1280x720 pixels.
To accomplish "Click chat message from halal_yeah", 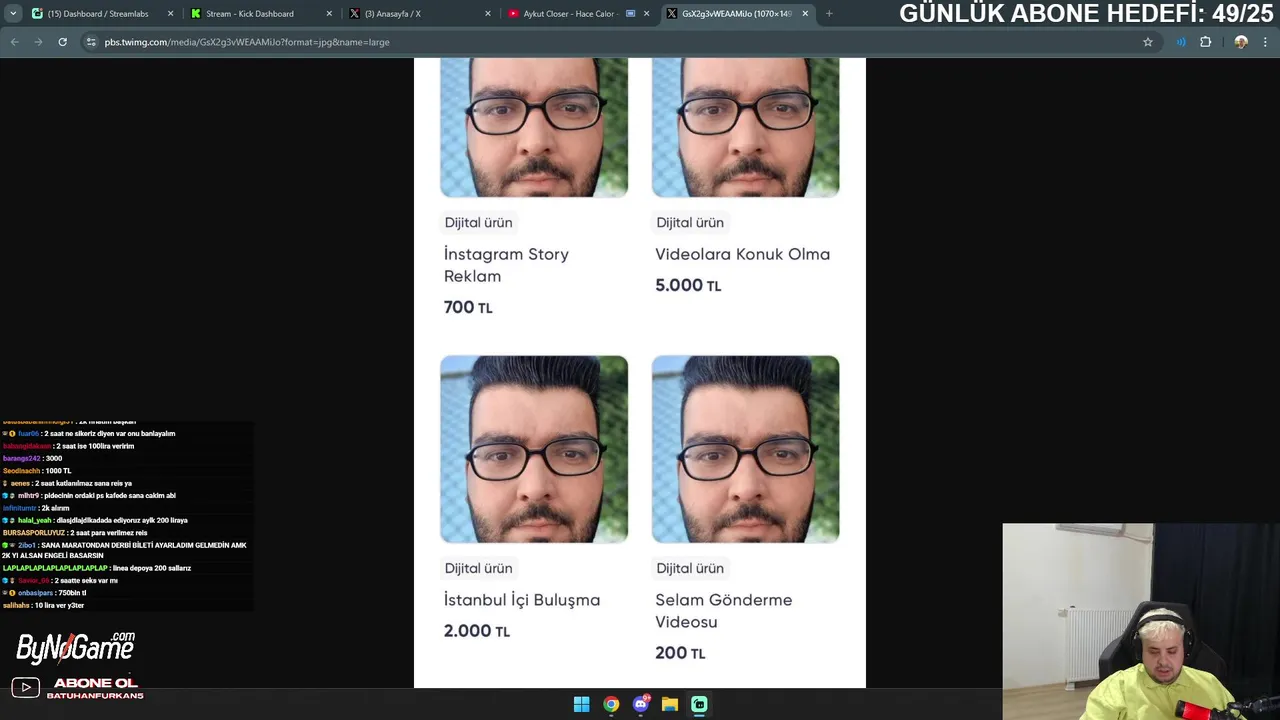I will [x=95, y=520].
